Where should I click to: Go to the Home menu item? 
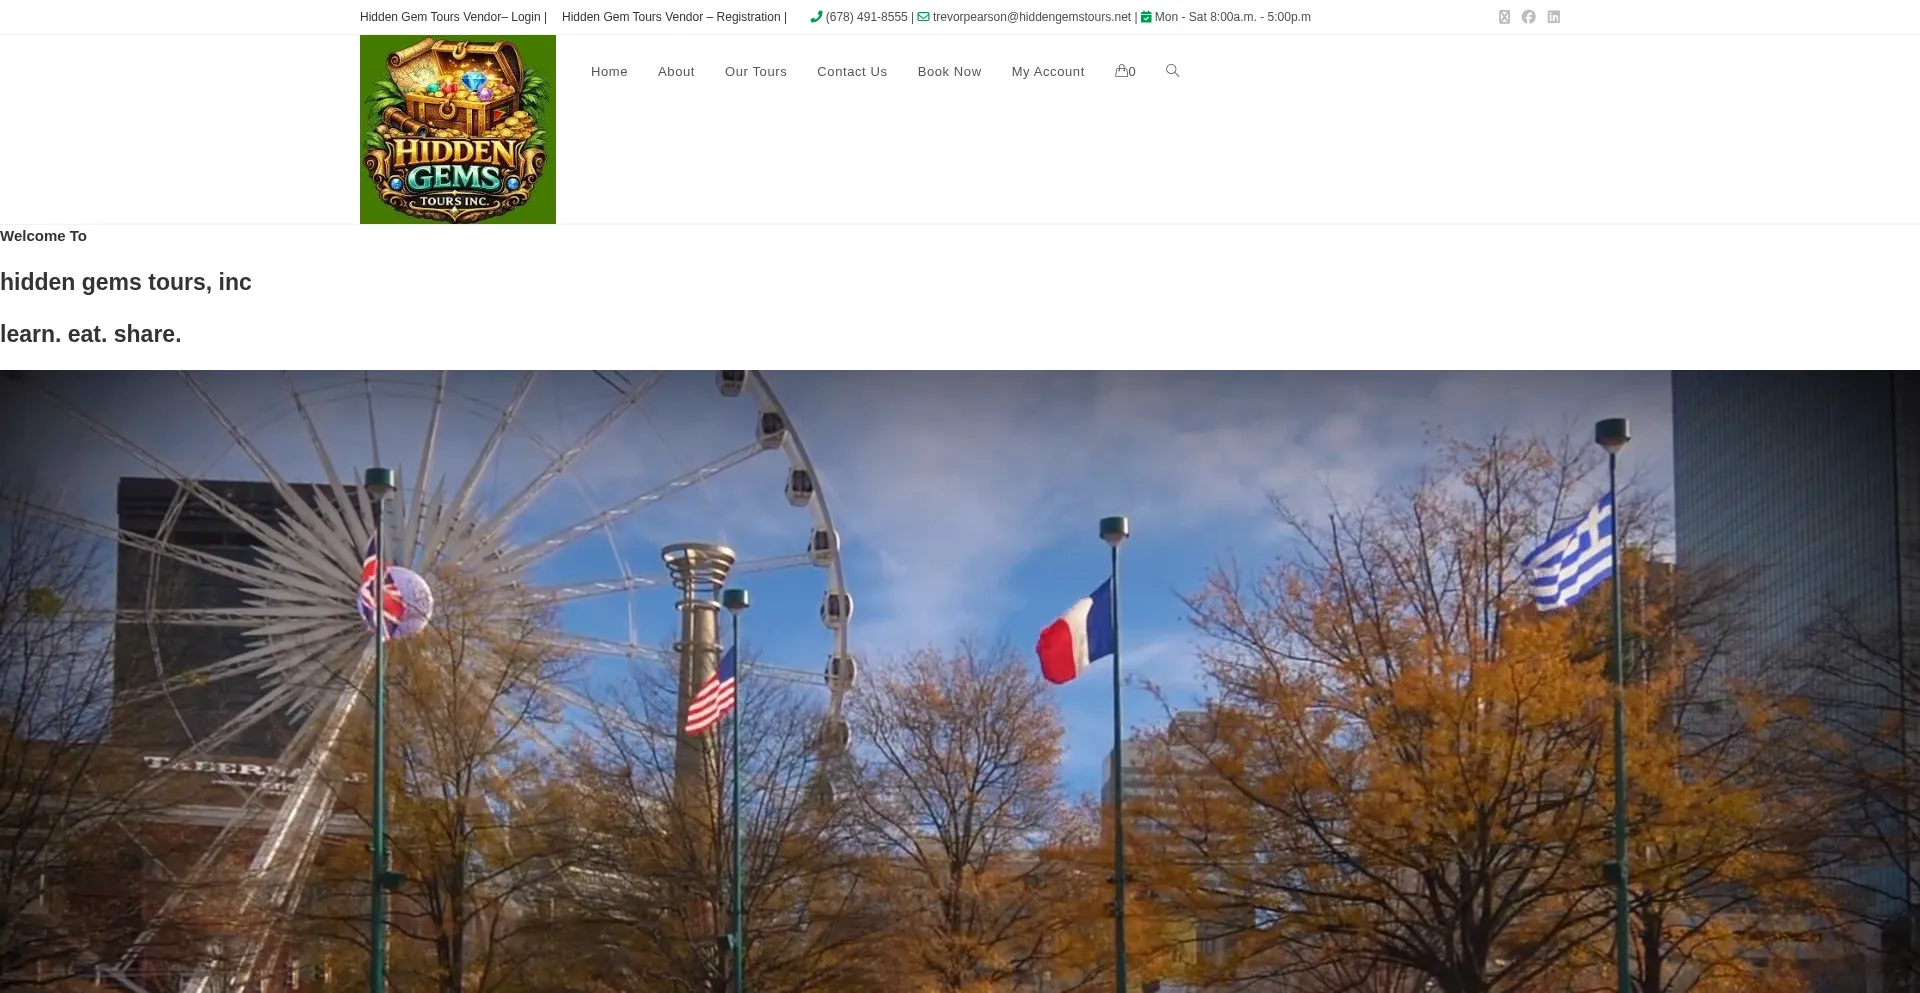point(609,72)
